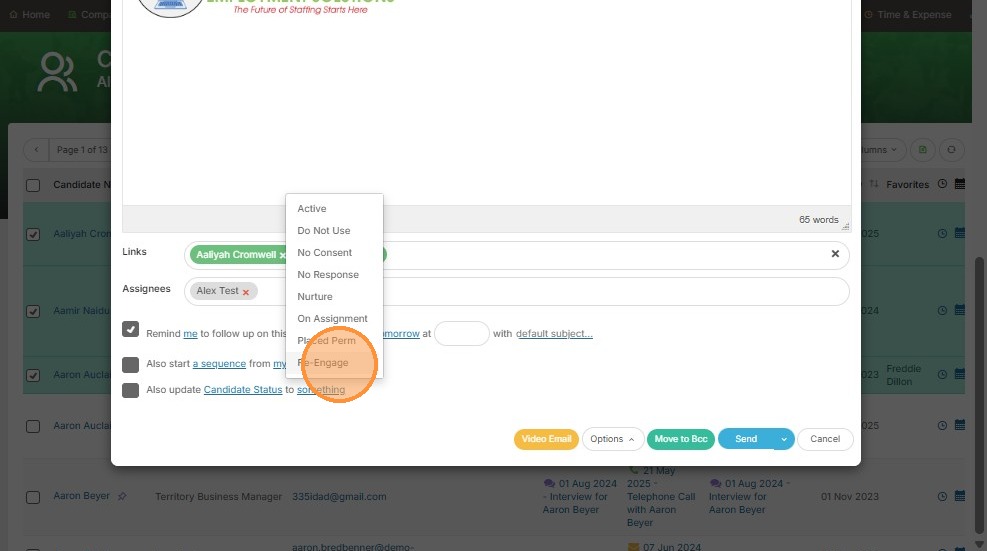Go to previous page arrow
This screenshot has width=987, height=551.
point(36,150)
